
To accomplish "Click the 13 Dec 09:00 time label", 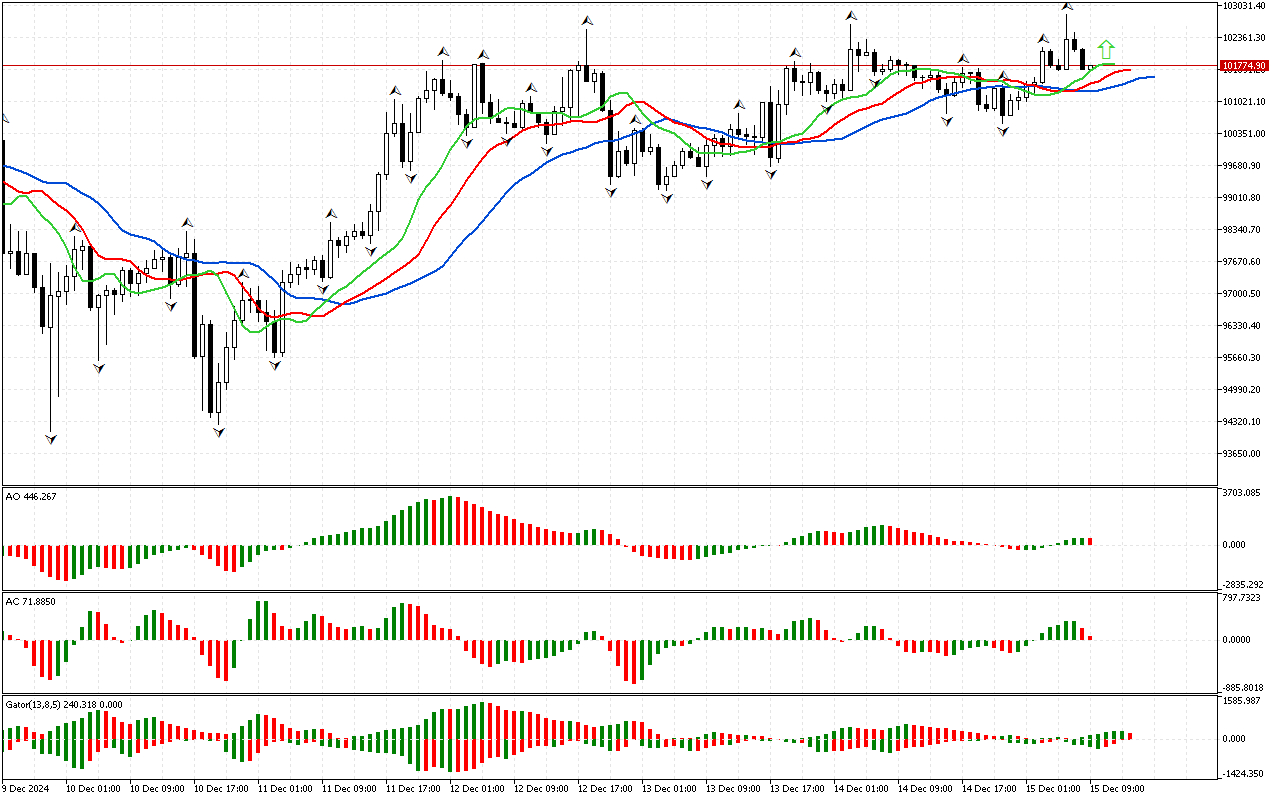I will (732, 789).
